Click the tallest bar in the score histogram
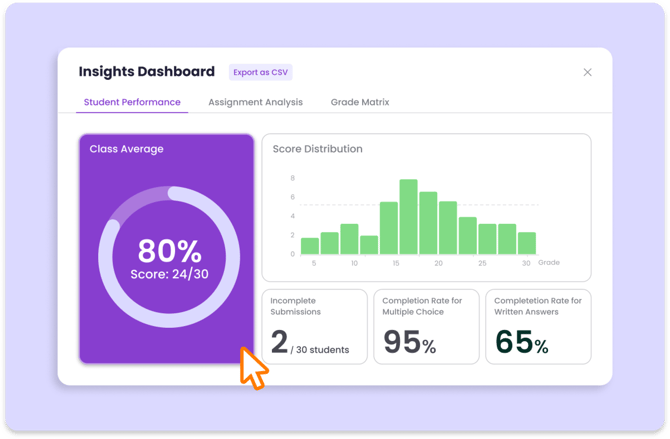This screenshot has width=670, height=439. coord(408,217)
